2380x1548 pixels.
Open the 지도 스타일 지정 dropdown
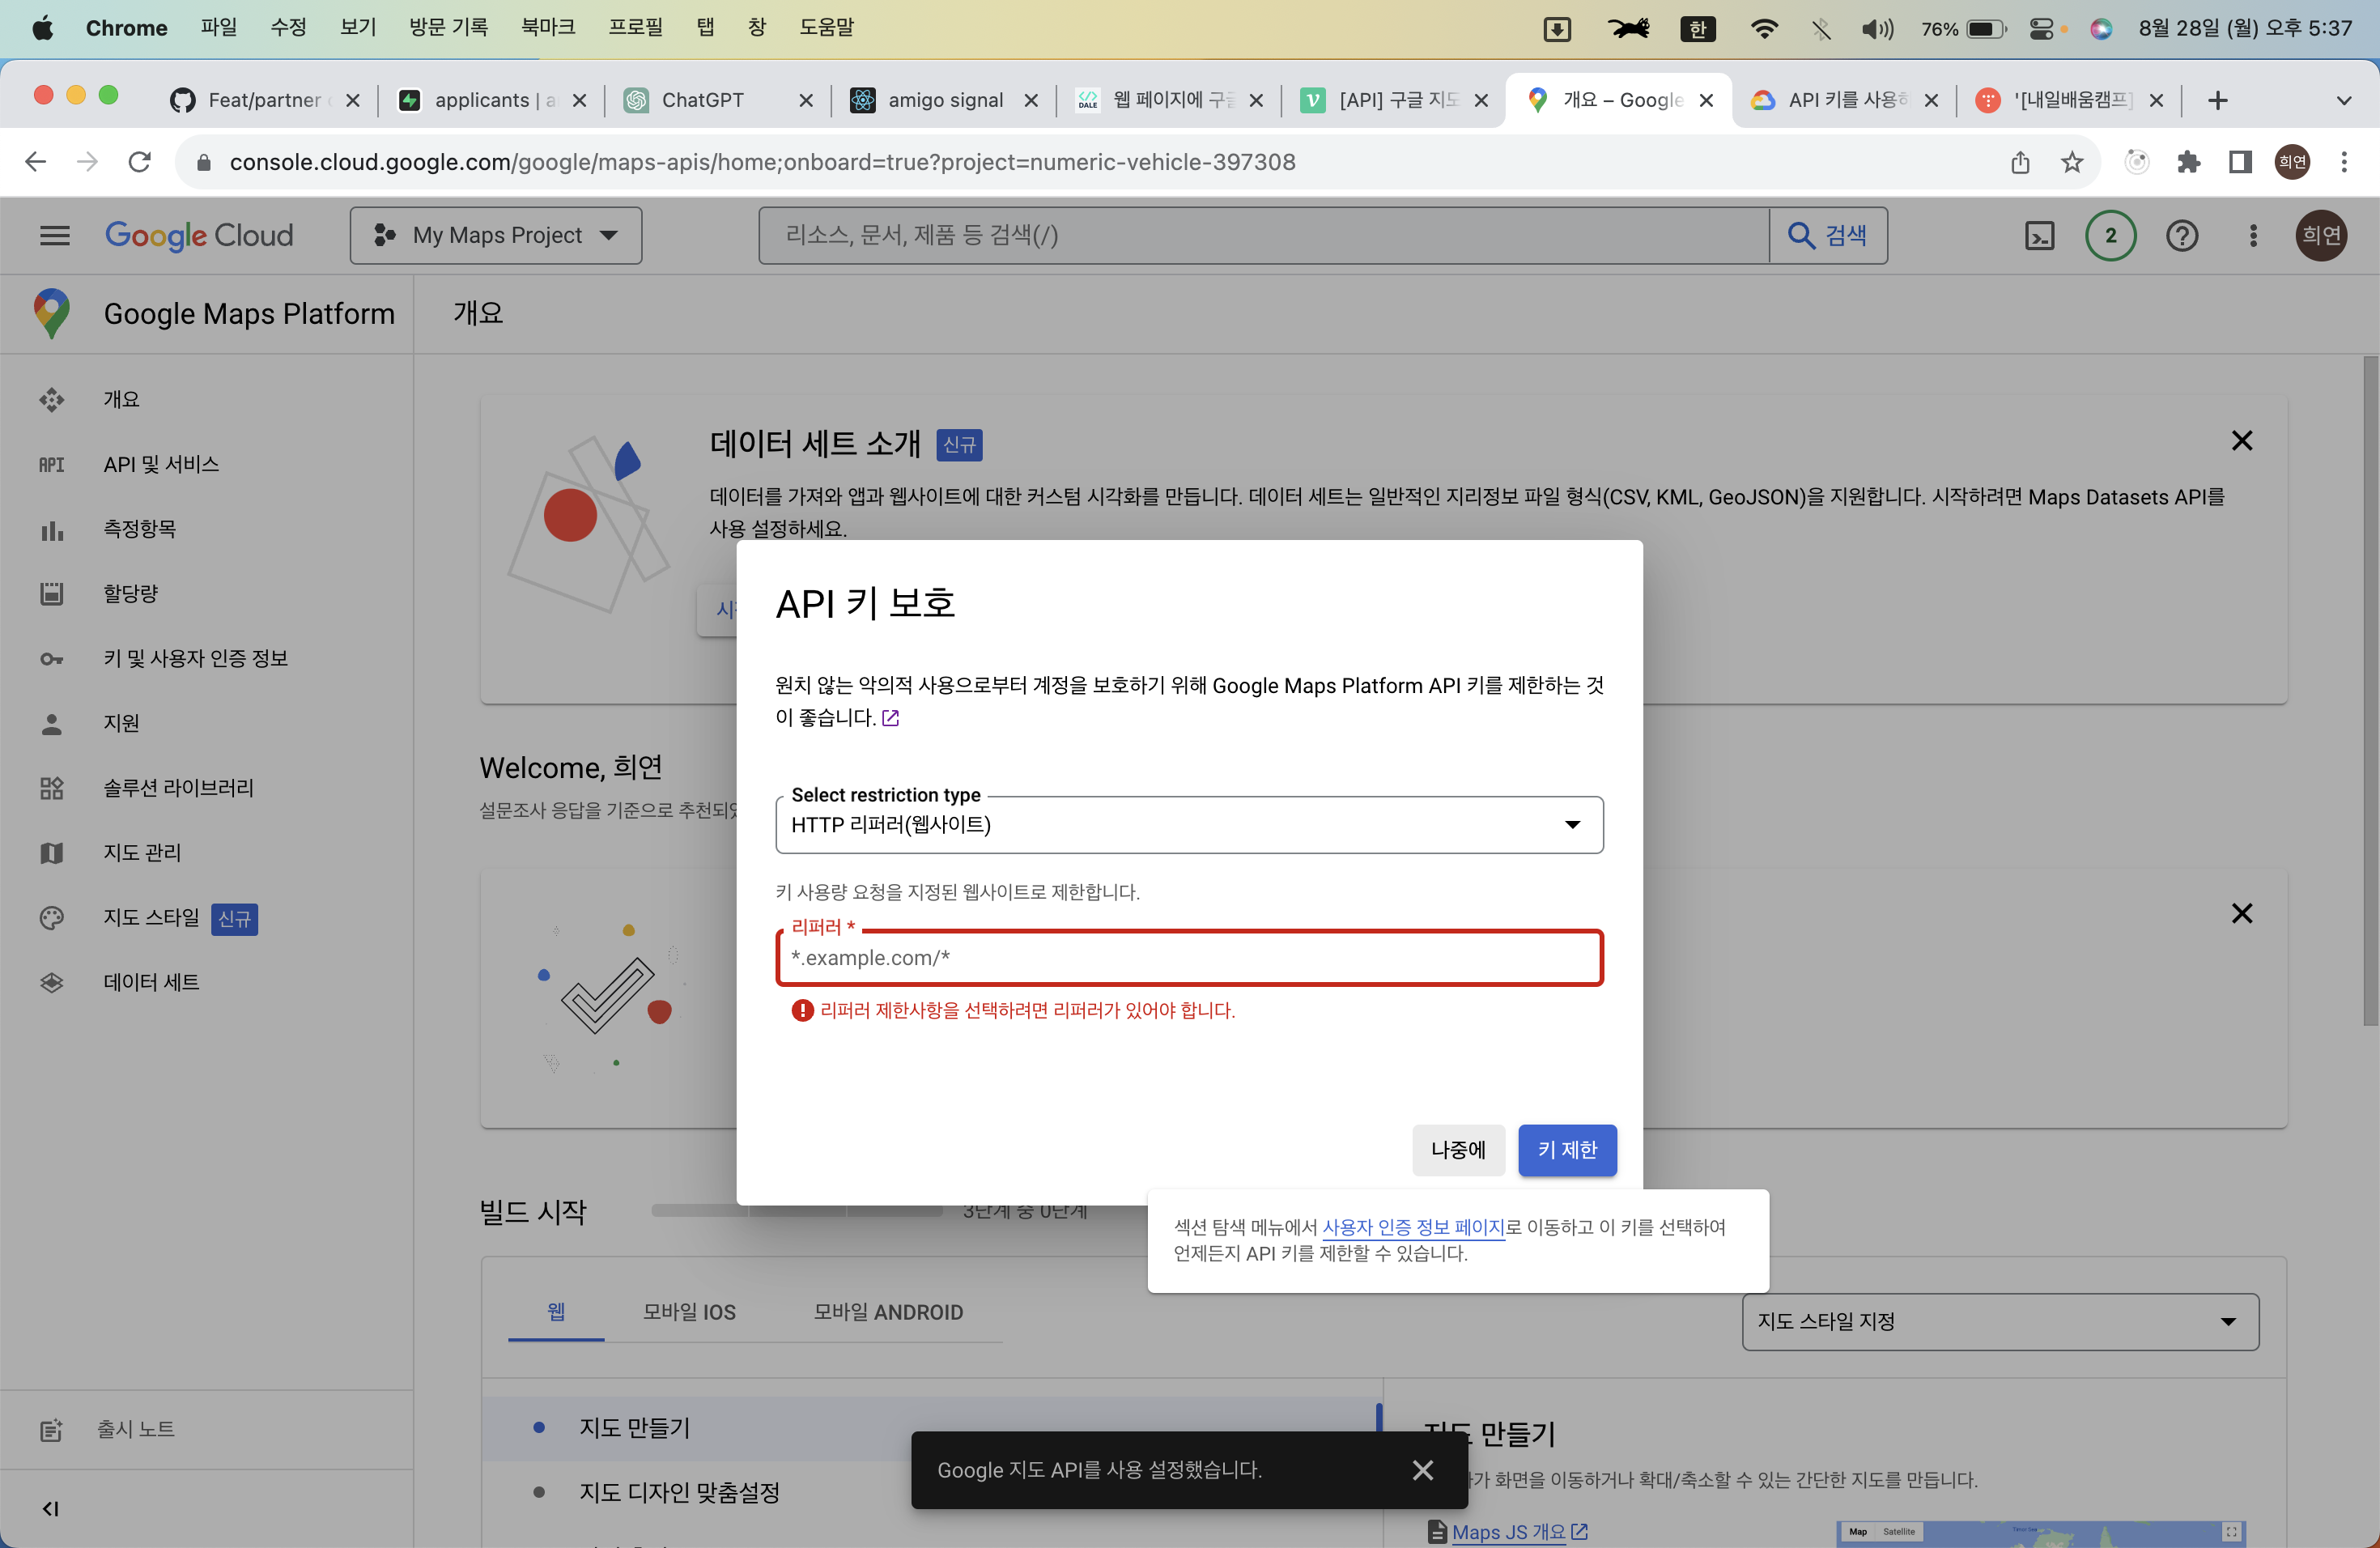1999,1322
